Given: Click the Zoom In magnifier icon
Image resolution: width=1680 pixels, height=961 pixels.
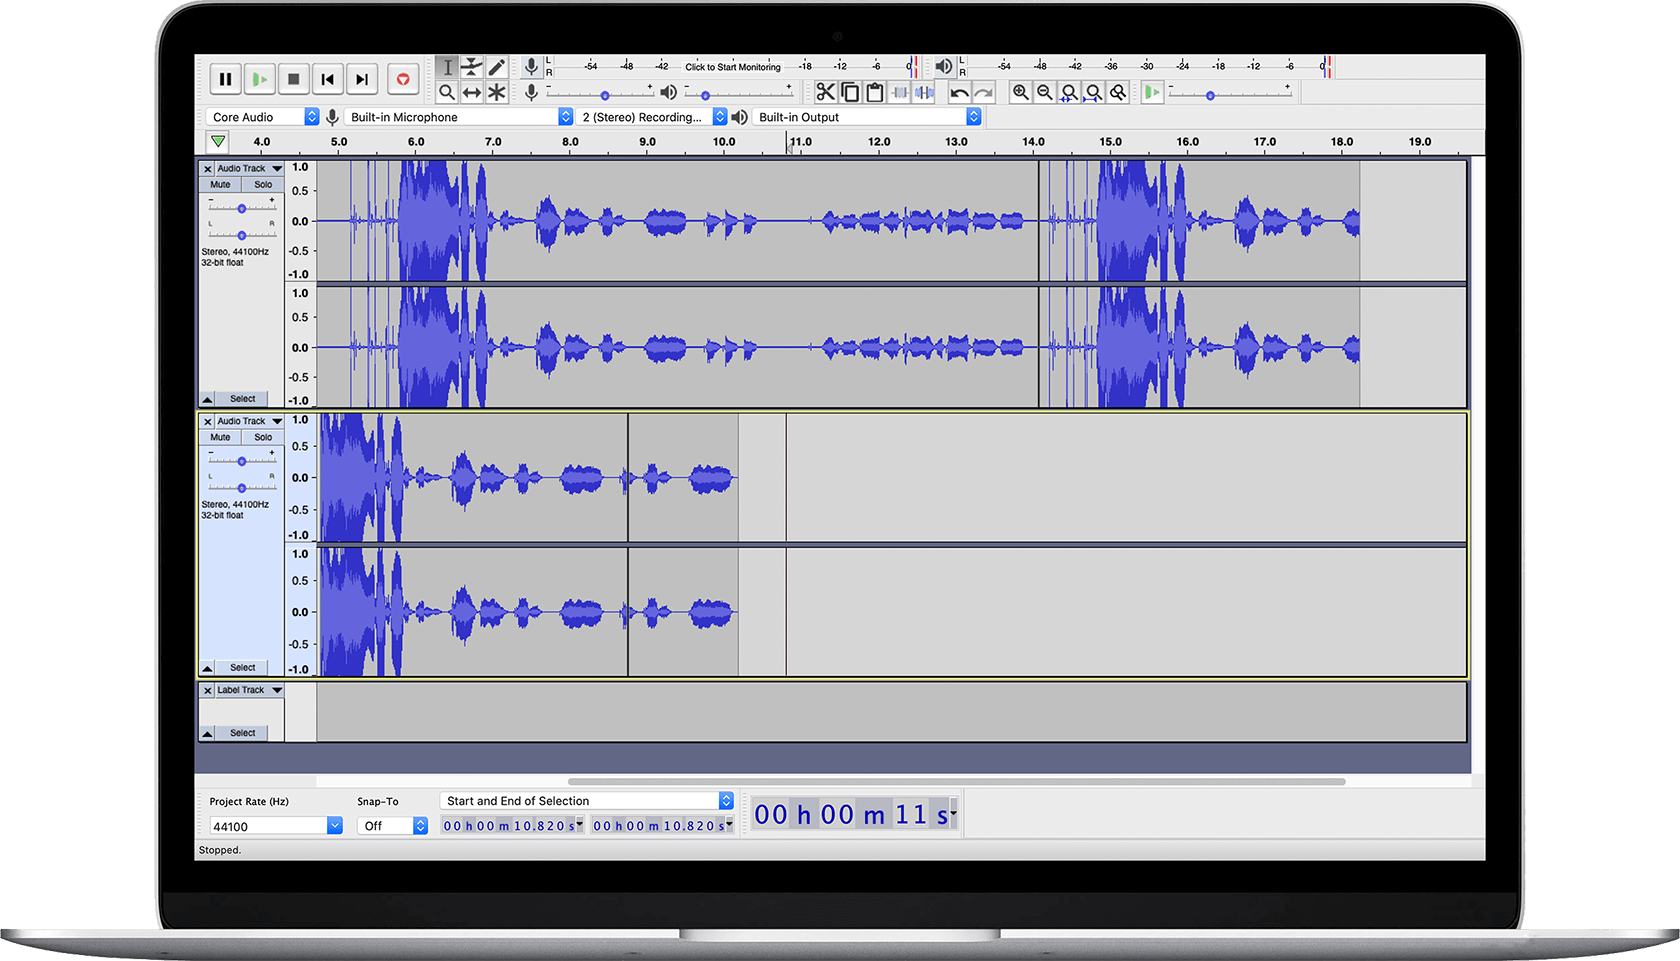Looking at the screenshot, I should coord(1021,92).
